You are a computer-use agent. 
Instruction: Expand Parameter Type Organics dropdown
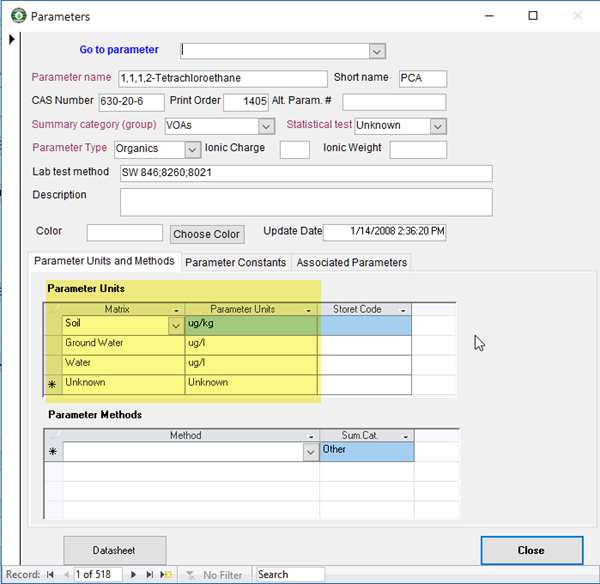[192, 150]
